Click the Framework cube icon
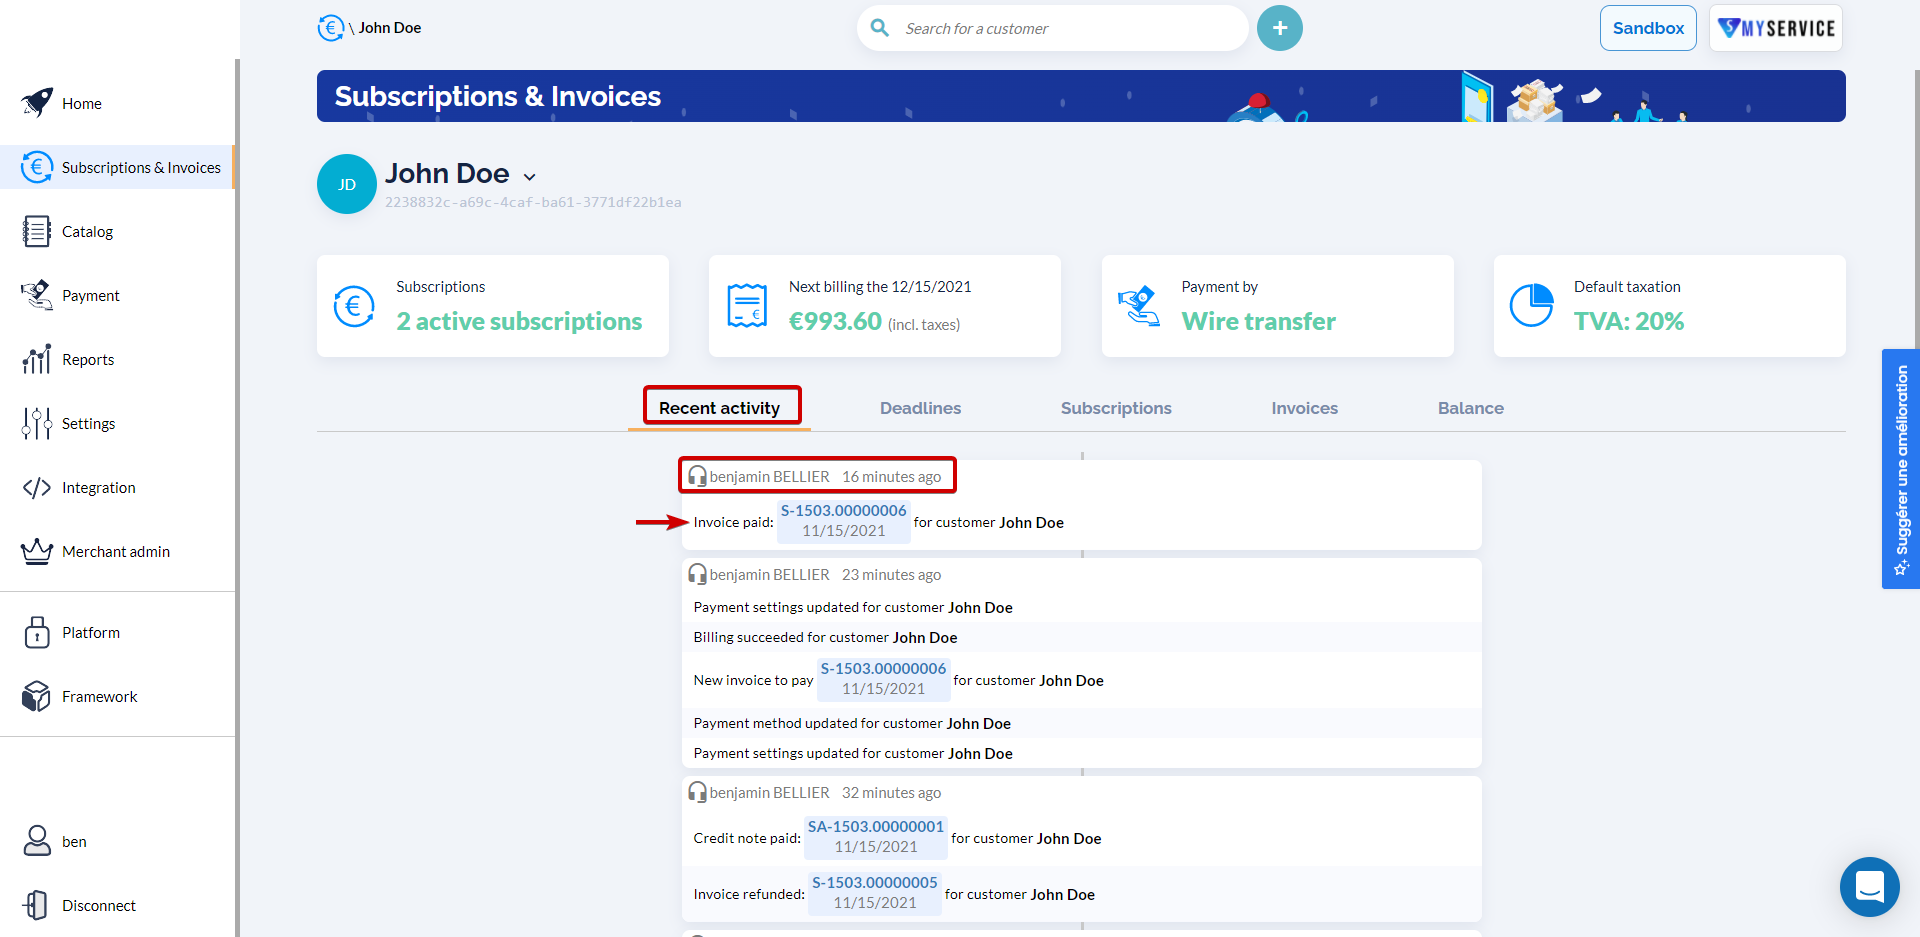Viewport: 1920px width, 937px height. pyautogui.click(x=37, y=696)
